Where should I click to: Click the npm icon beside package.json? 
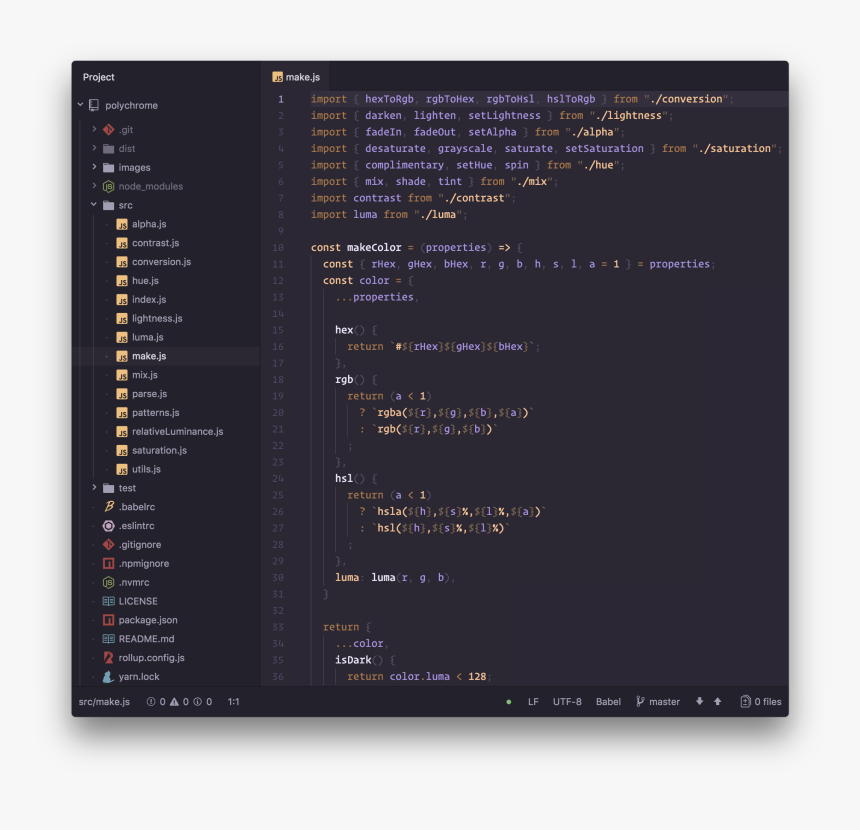click(109, 620)
